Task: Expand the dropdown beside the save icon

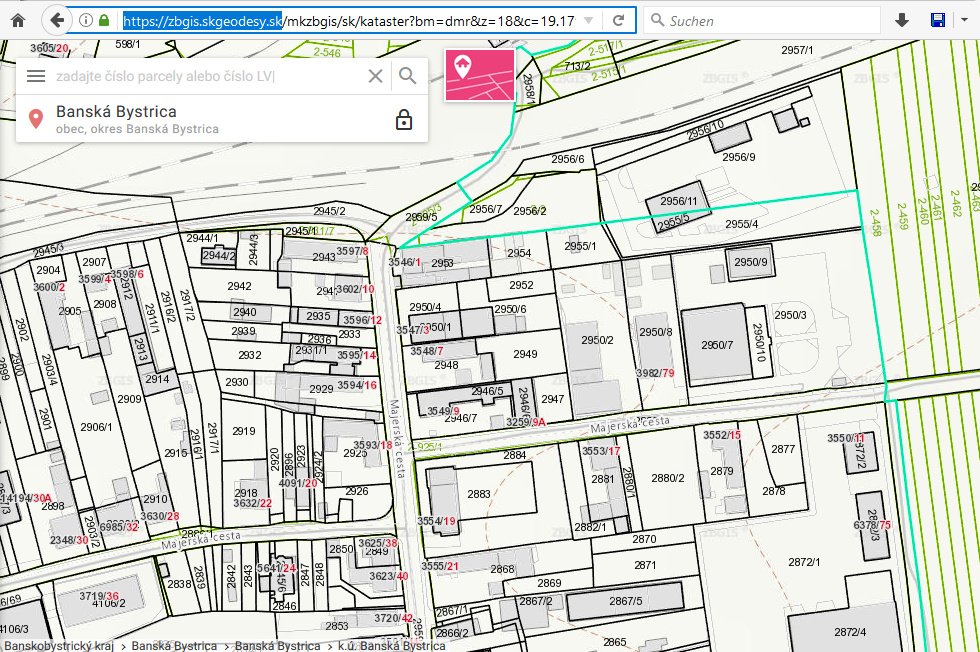Action: click(962, 20)
